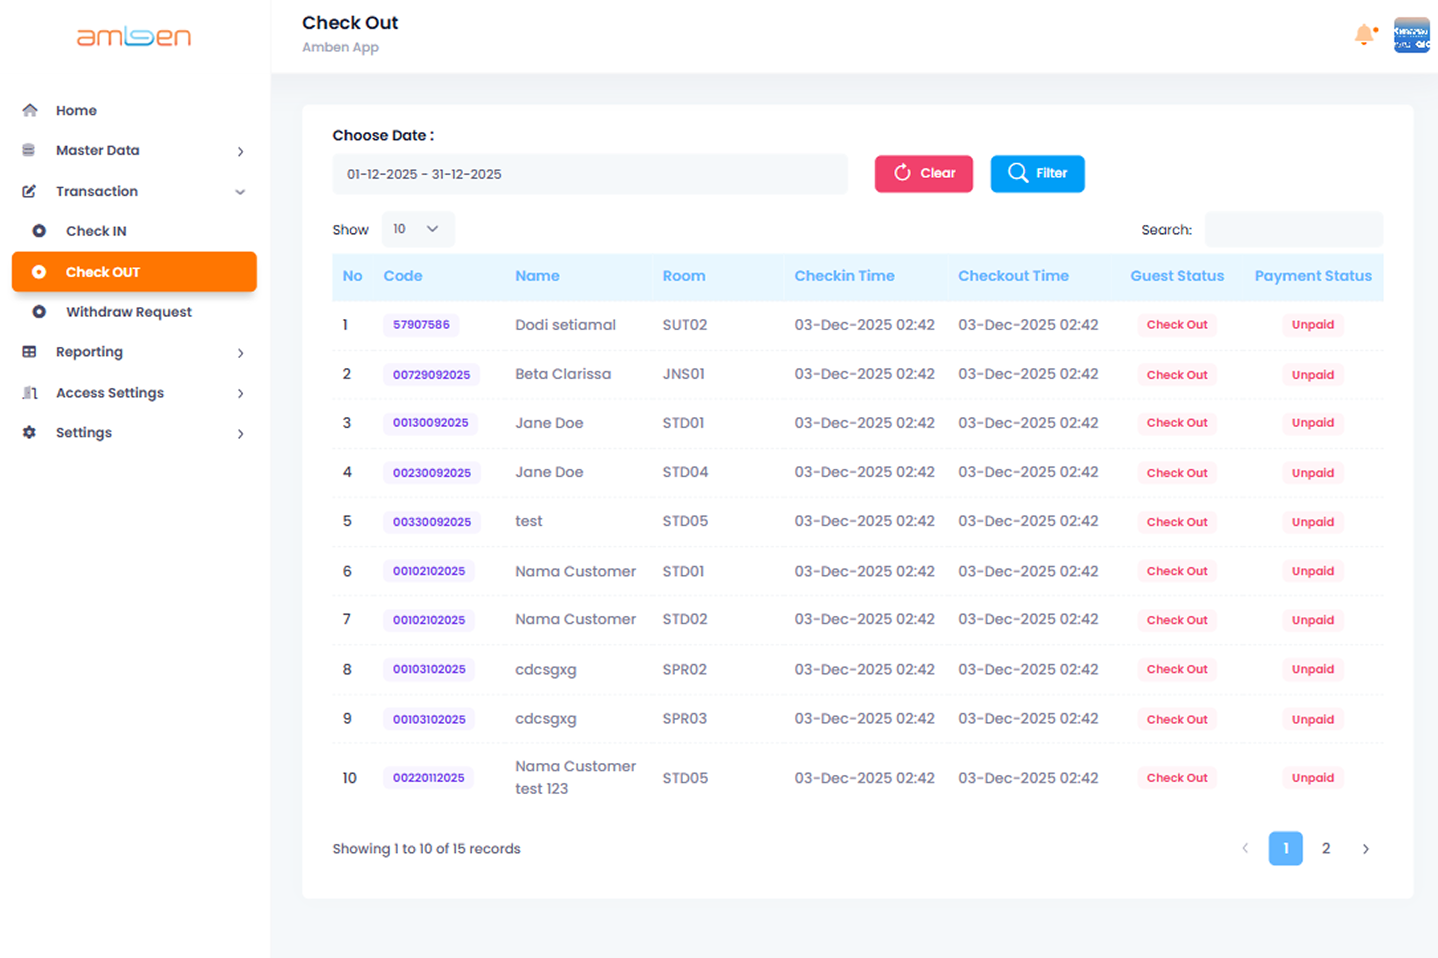Open the Check IN menu item
Screen dimensions: 1438x958
tap(96, 231)
